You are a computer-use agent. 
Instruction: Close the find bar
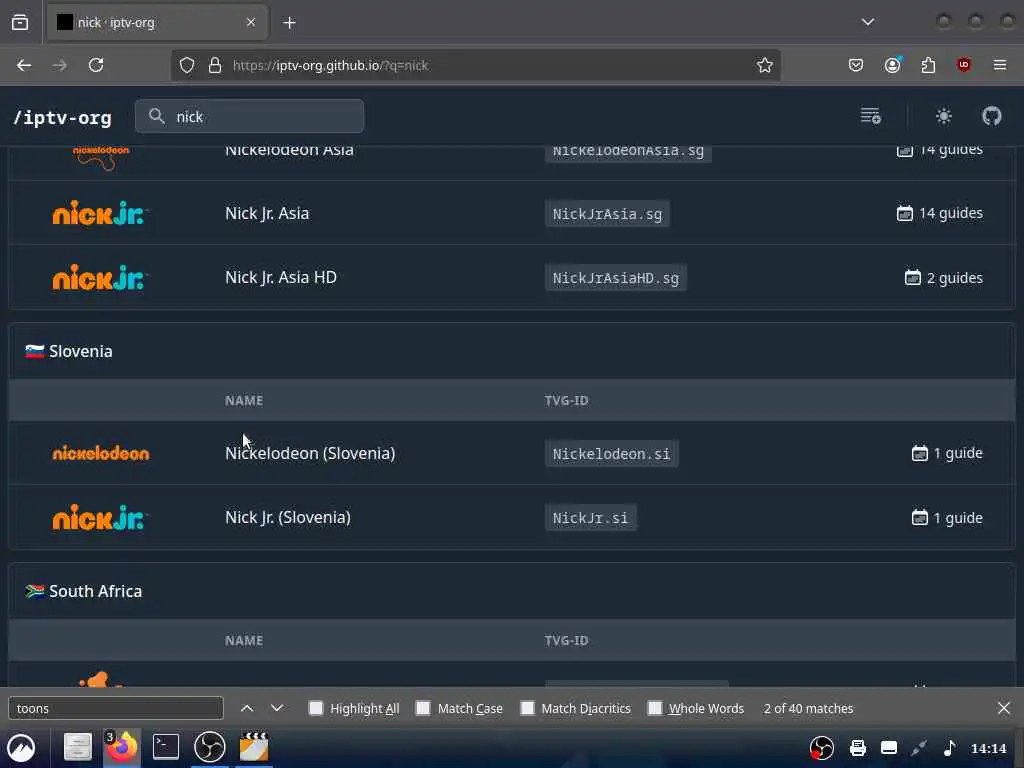pos(1004,708)
